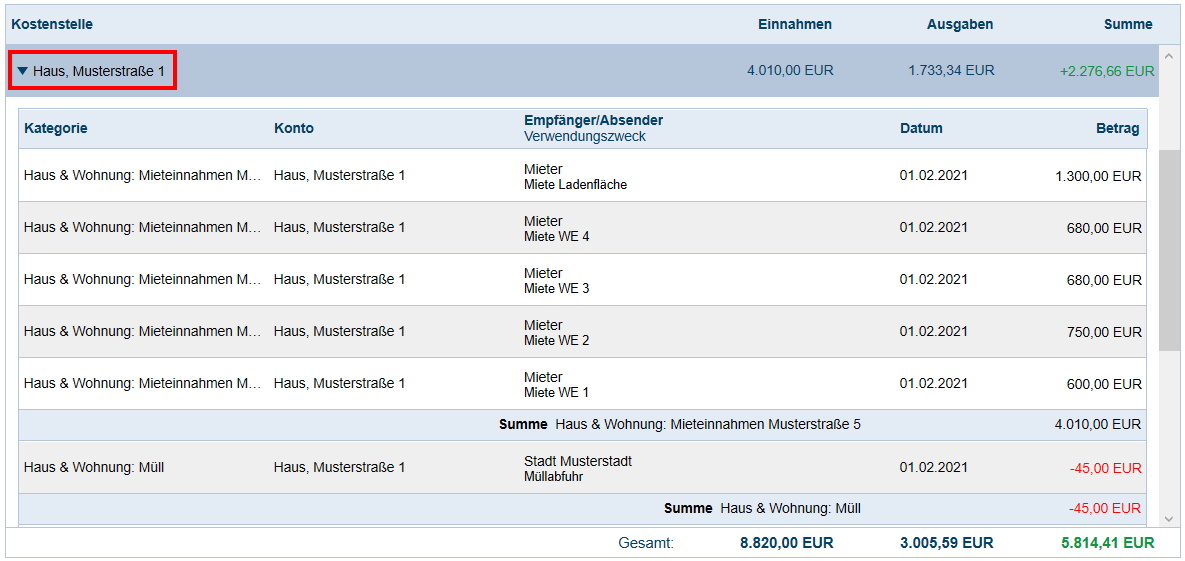This screenshot has width=1185, height=561.
Task: Click the top Summe column header
Action: (1127, 24)
